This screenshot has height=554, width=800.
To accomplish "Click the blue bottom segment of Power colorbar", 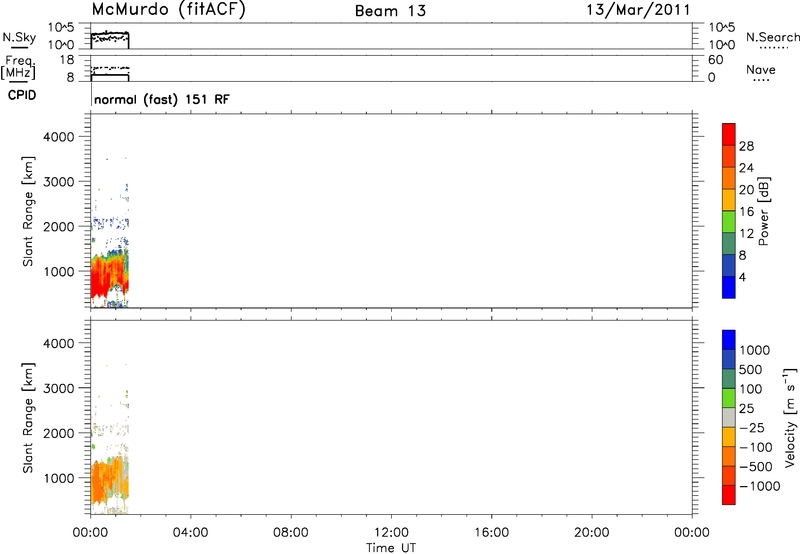I will tap(729, 287).
